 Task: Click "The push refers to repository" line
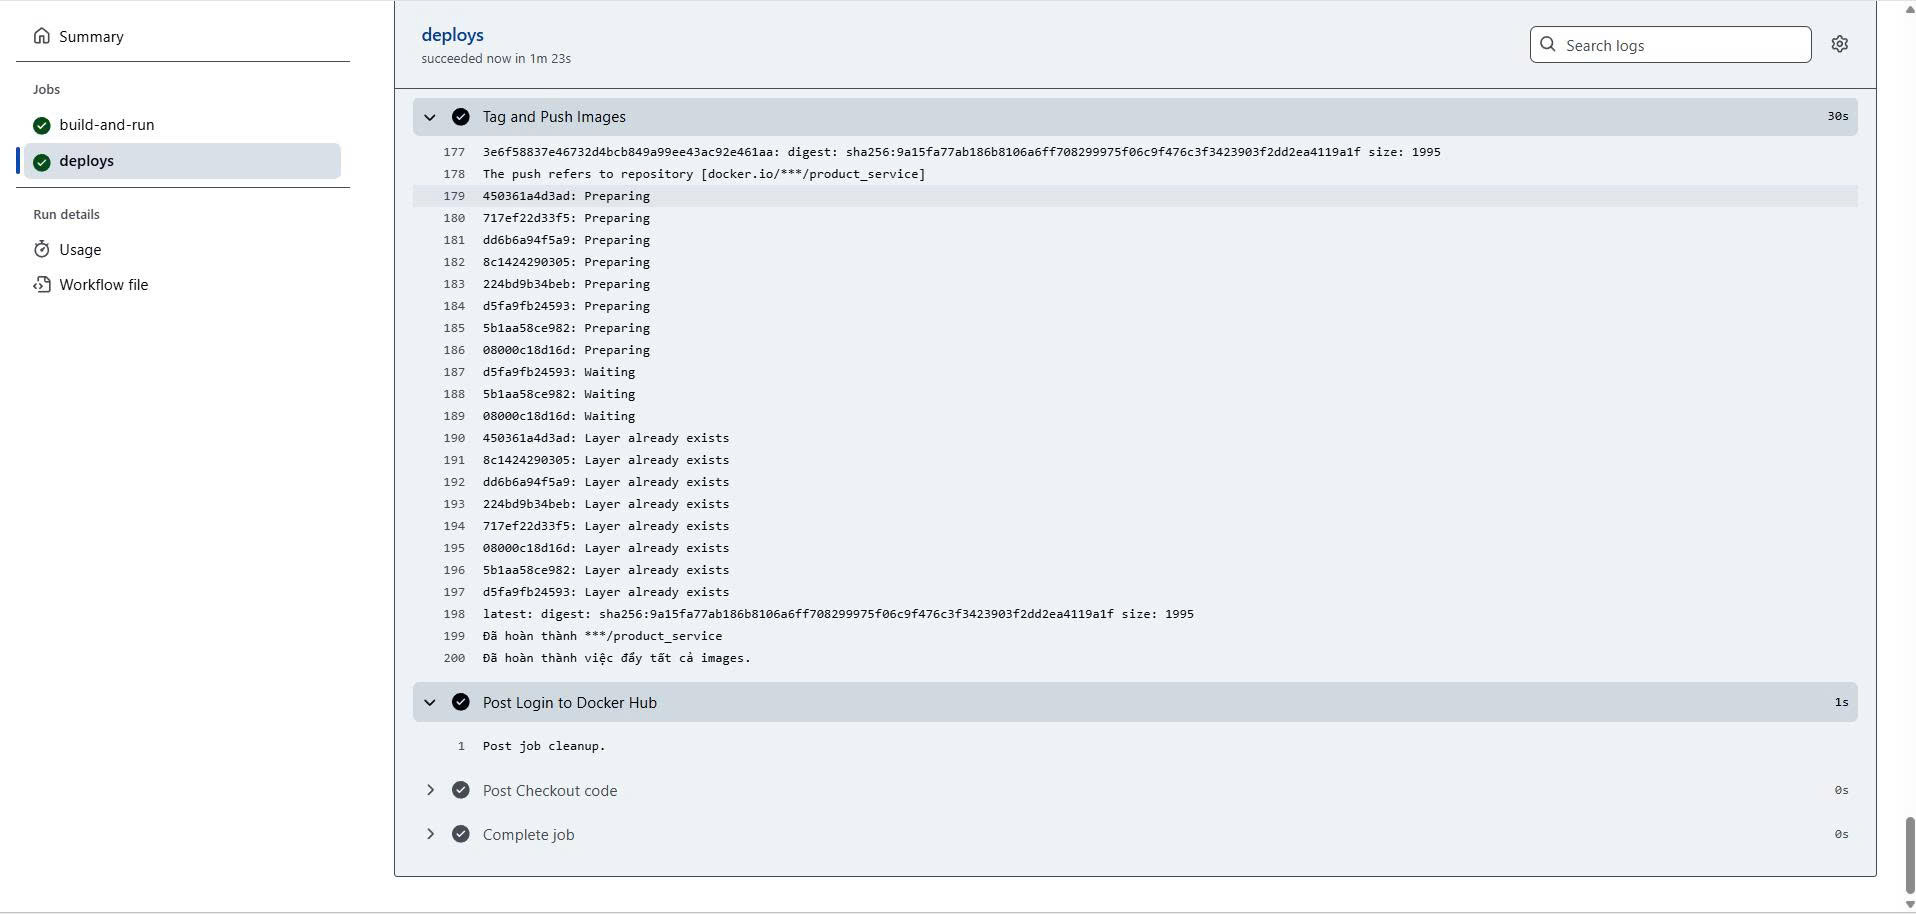click(x=704, y=174)
